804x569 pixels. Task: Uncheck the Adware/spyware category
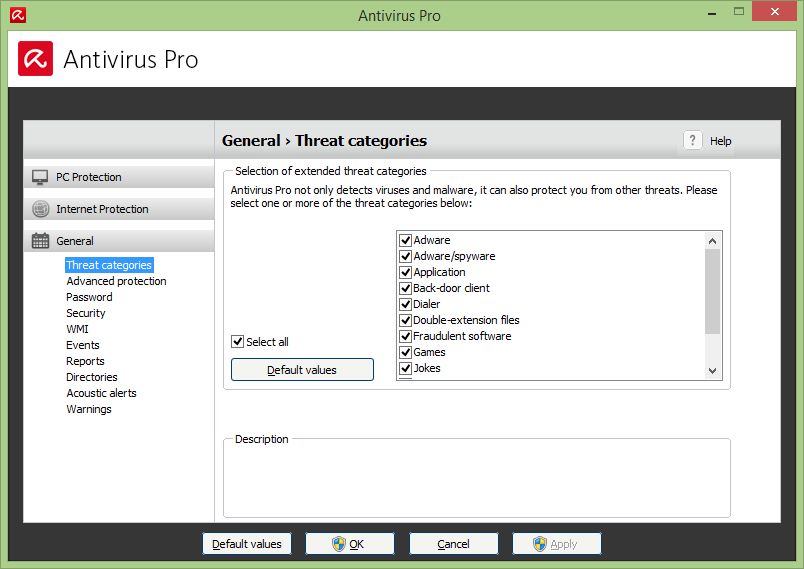coord(406,256)
